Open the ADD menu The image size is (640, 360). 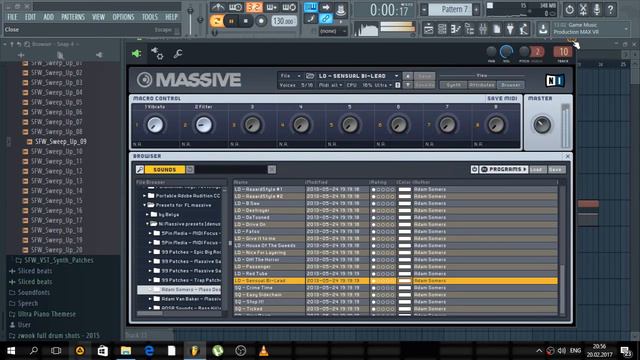(49, 17)
